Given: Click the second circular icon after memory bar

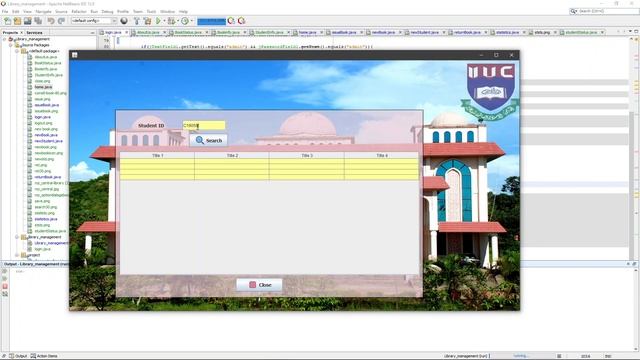Looking at the screenshot, I should pyautogui.click(x=241, y=21).
